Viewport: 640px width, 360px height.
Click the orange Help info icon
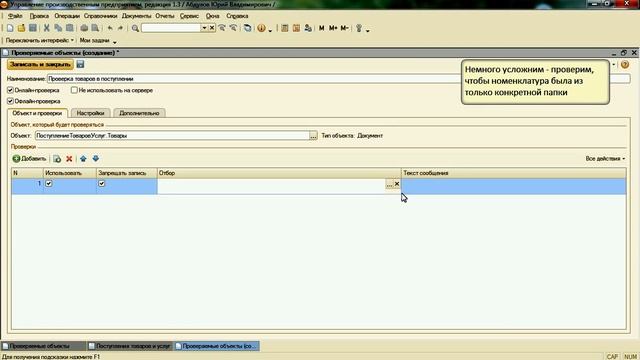[261, 28]
